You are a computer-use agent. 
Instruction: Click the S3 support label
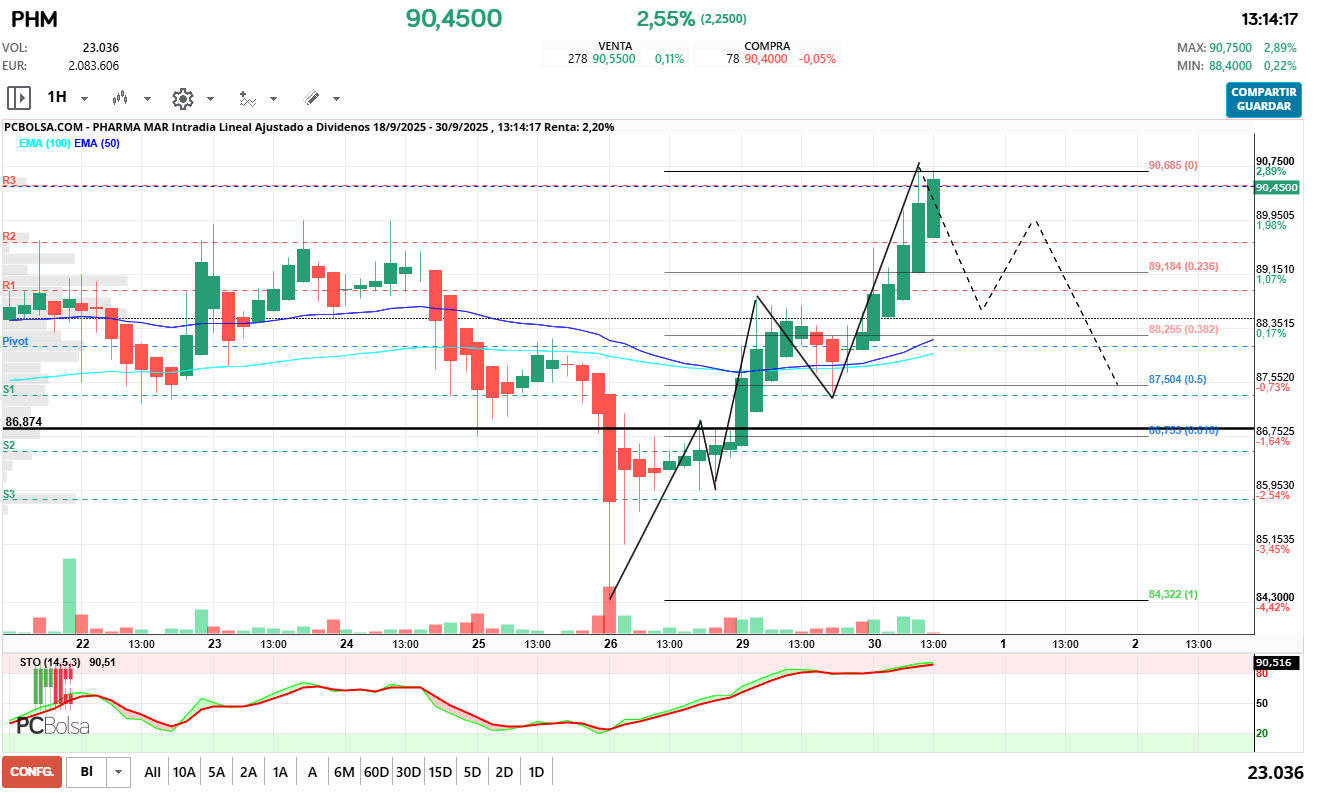tap(9, 494)
